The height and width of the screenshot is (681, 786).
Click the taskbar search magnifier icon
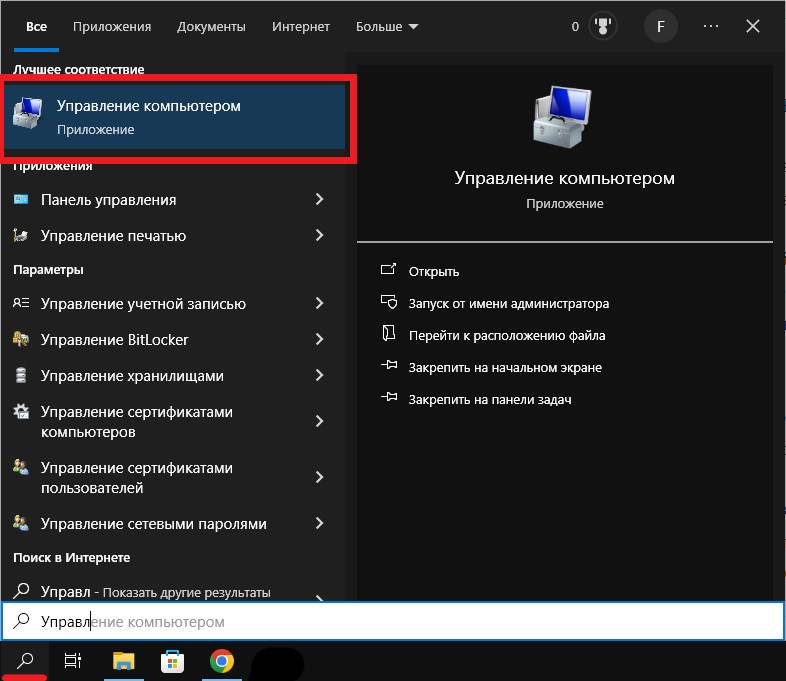[x=26, y=660]
